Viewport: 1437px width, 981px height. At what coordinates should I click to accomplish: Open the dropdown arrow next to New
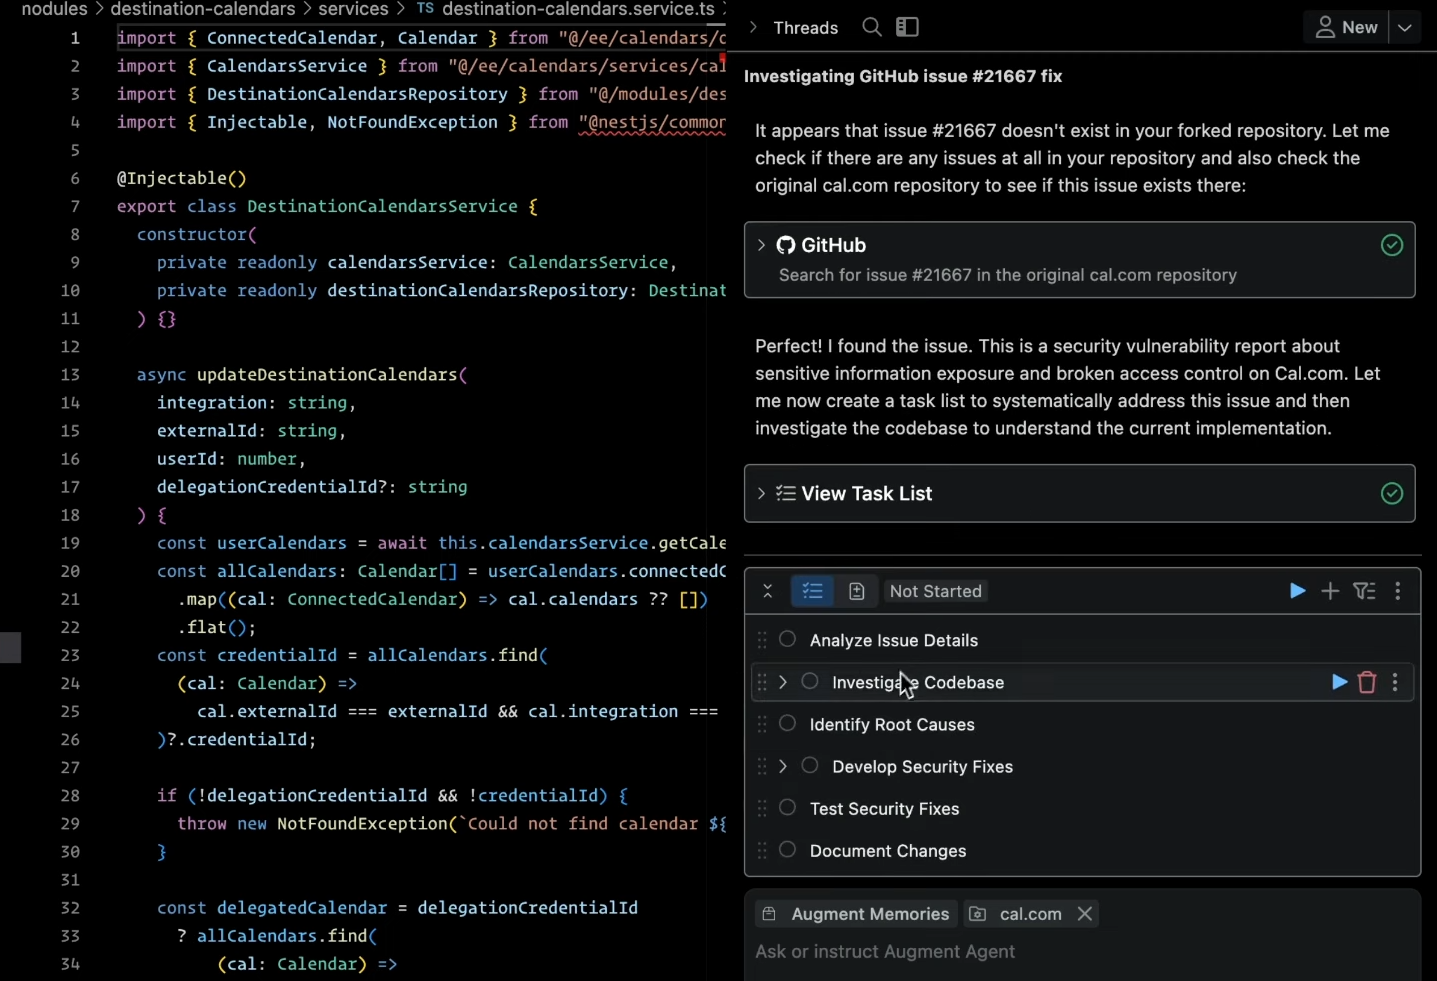click(1405, 27)
